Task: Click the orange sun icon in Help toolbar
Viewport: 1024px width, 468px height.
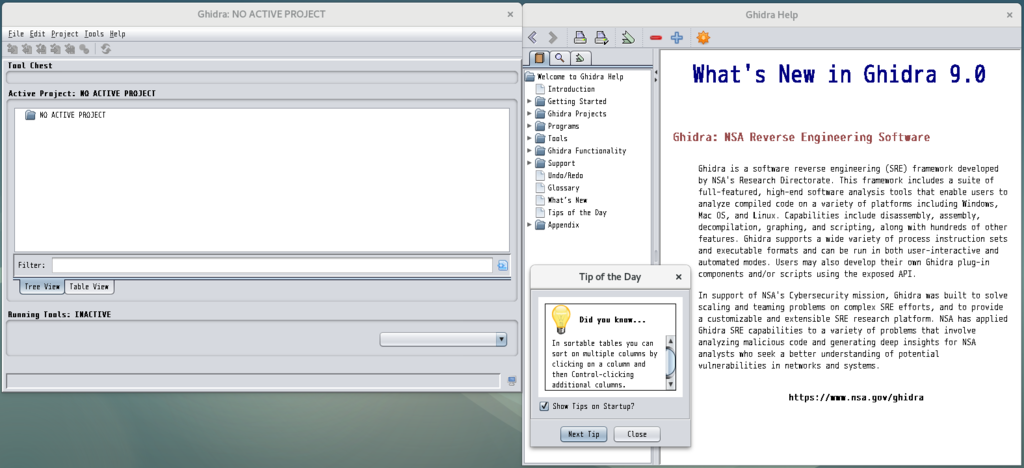Action: click(703, 38)
